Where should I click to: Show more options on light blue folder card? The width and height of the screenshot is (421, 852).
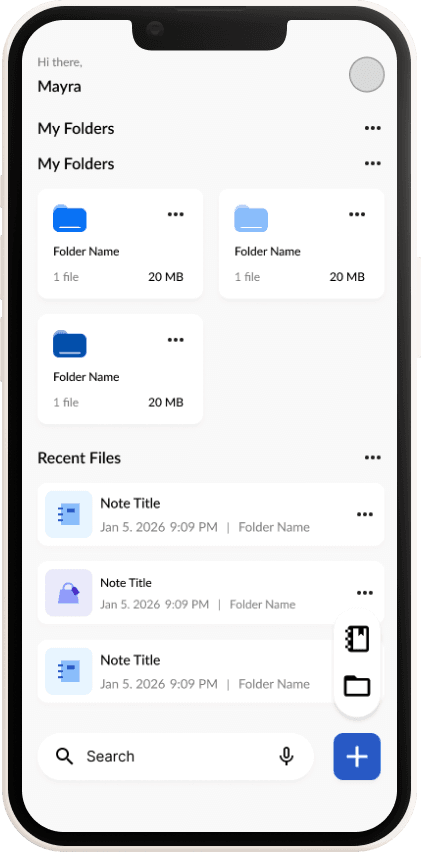pyautogui.click(x=357, y=214)
